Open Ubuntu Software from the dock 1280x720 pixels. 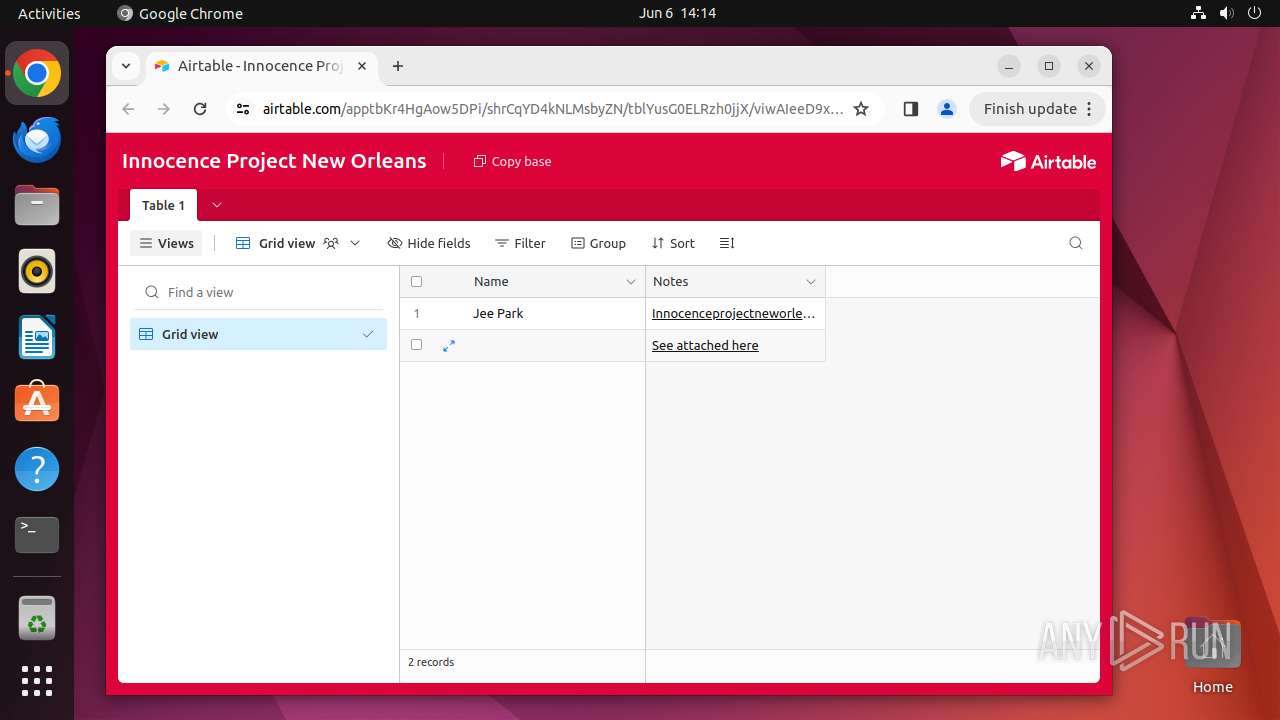coord(37,403)
